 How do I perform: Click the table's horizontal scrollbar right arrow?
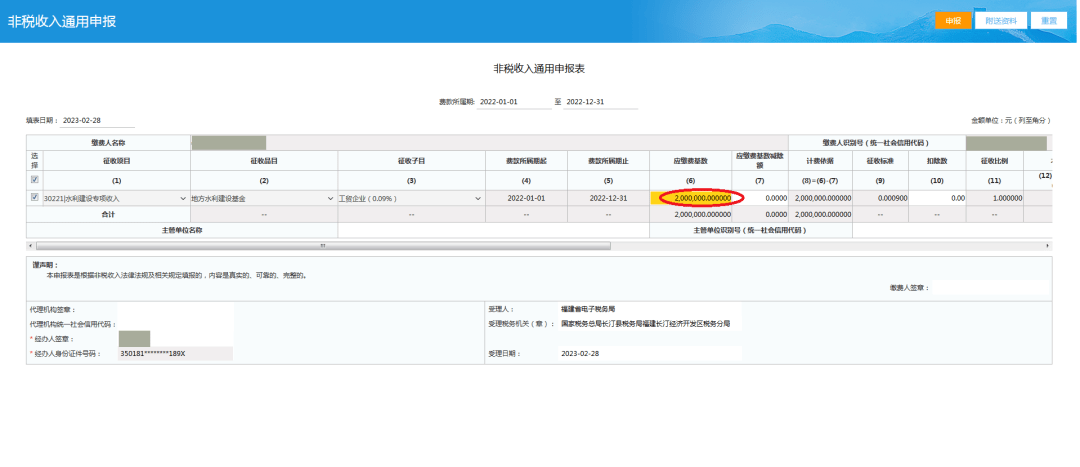(1047, 245)
